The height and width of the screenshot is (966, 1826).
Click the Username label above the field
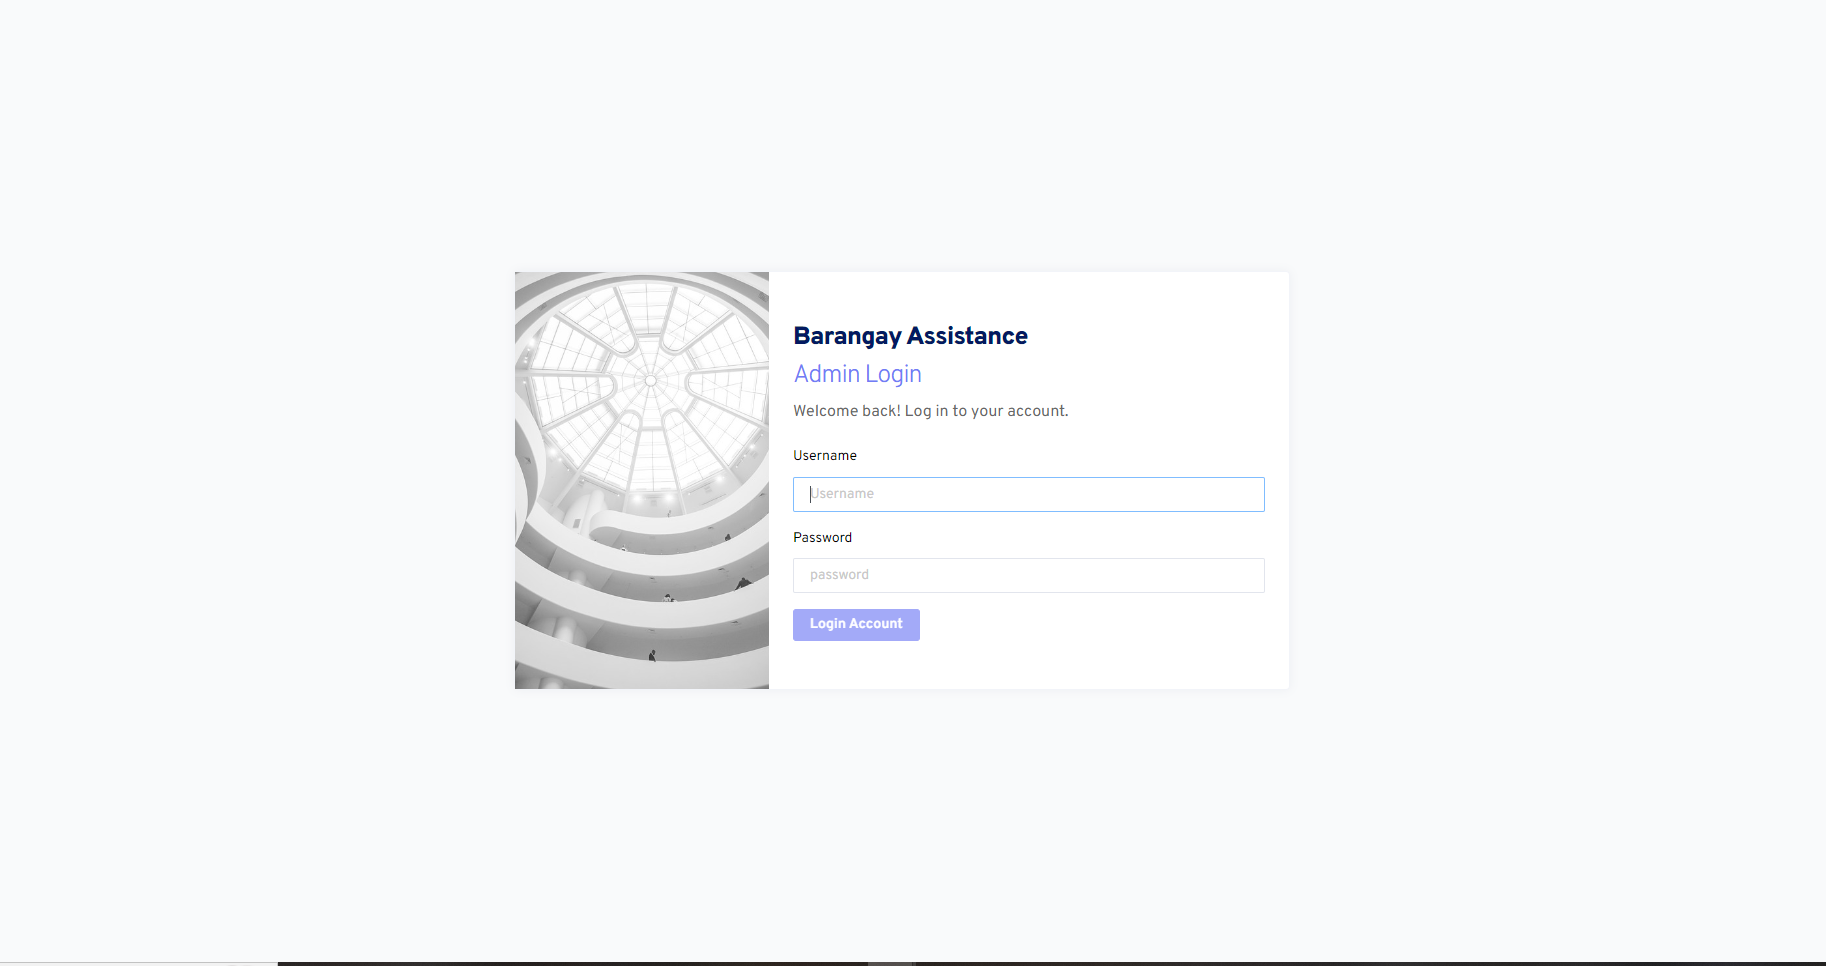(824, 455)
